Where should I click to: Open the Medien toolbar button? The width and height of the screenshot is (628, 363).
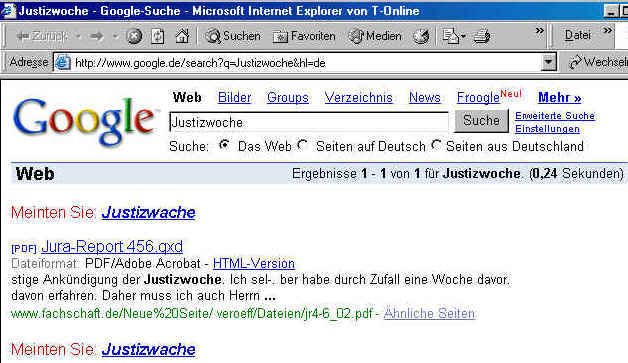pos(375,36)
